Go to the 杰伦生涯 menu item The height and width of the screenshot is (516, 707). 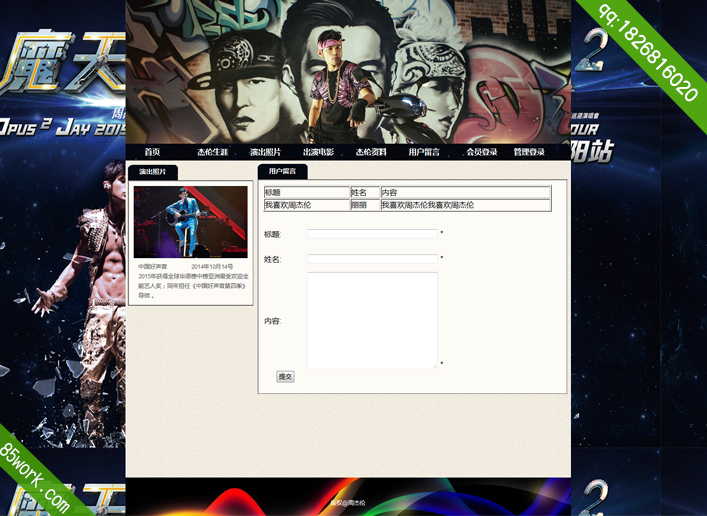coord(212,152)
